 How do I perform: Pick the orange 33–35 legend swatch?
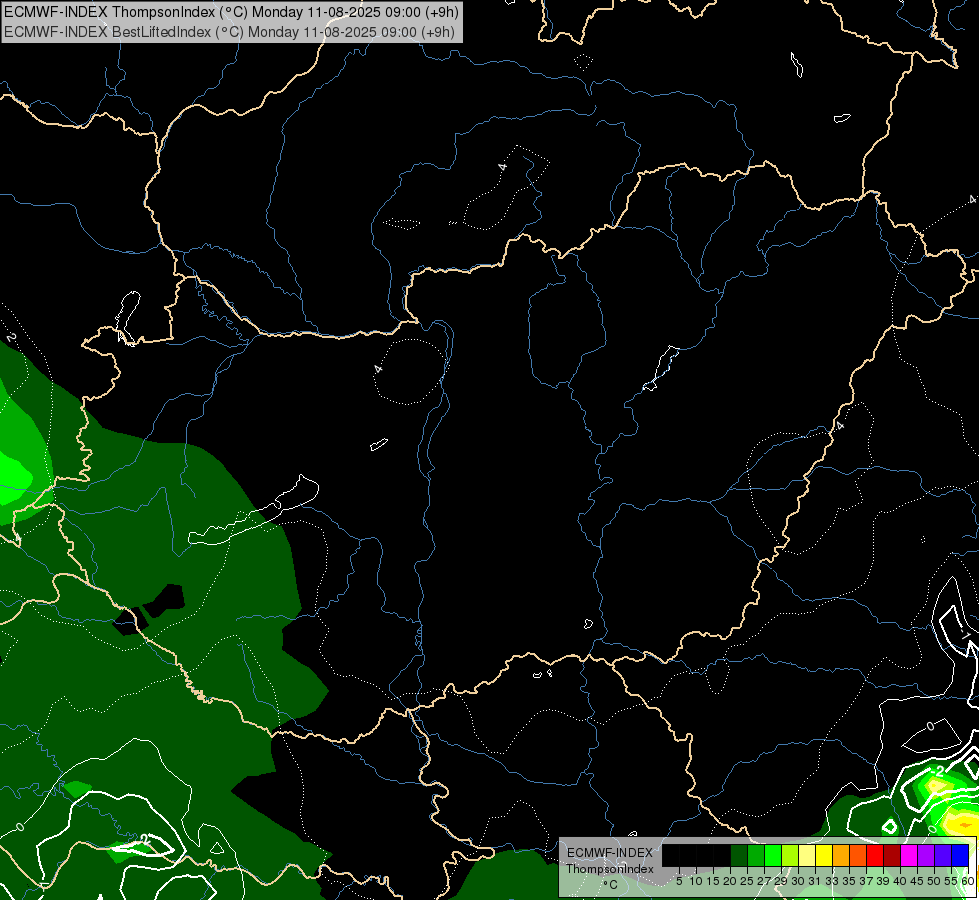[841, 855]
